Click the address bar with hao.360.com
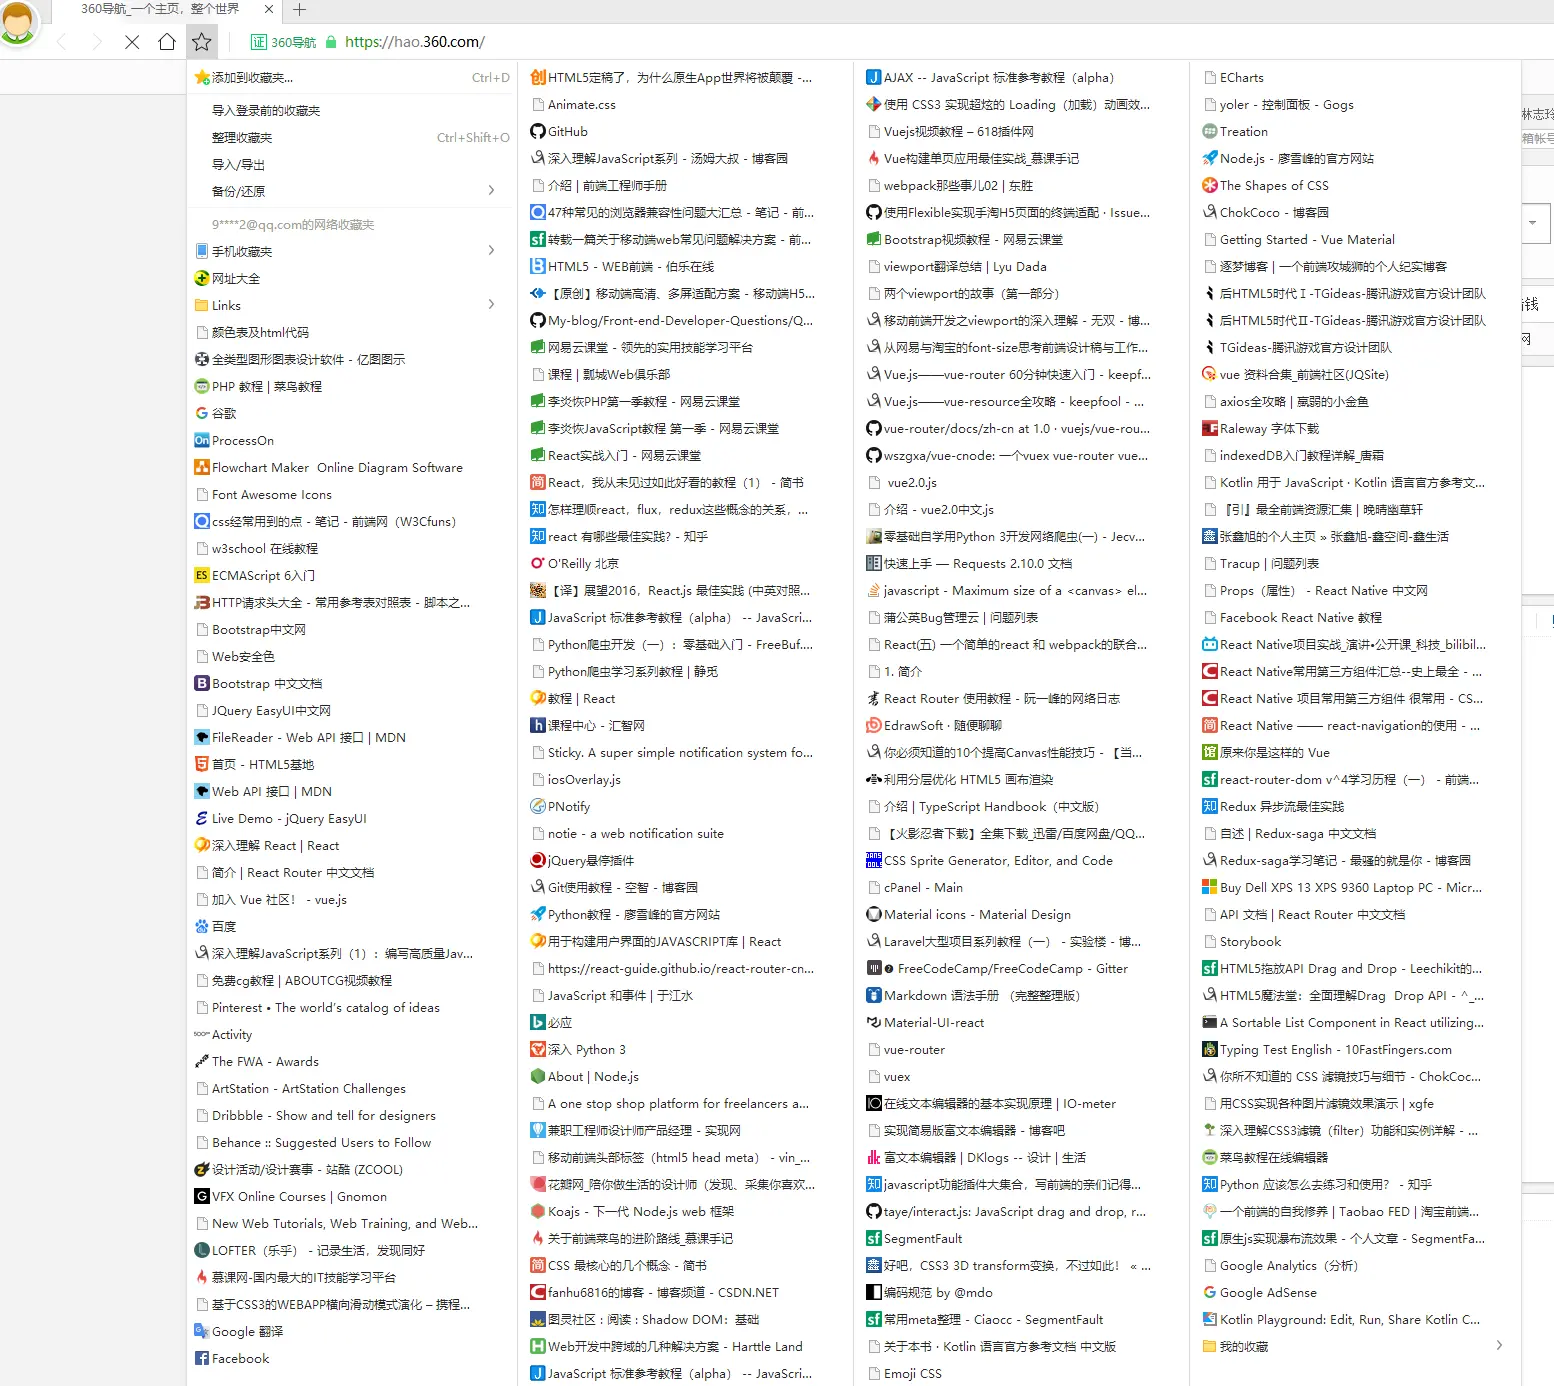 coord(414,42)
